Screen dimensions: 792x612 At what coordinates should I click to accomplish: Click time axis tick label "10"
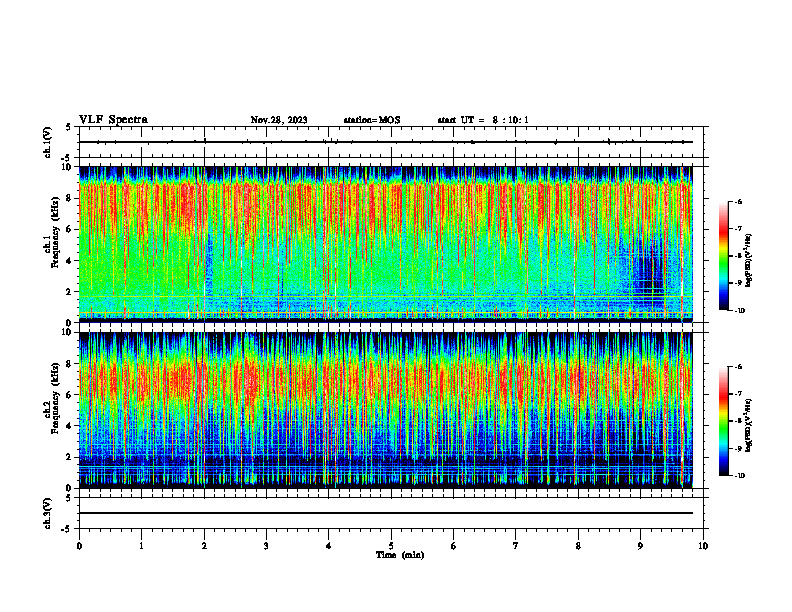(x=703, y=546)
